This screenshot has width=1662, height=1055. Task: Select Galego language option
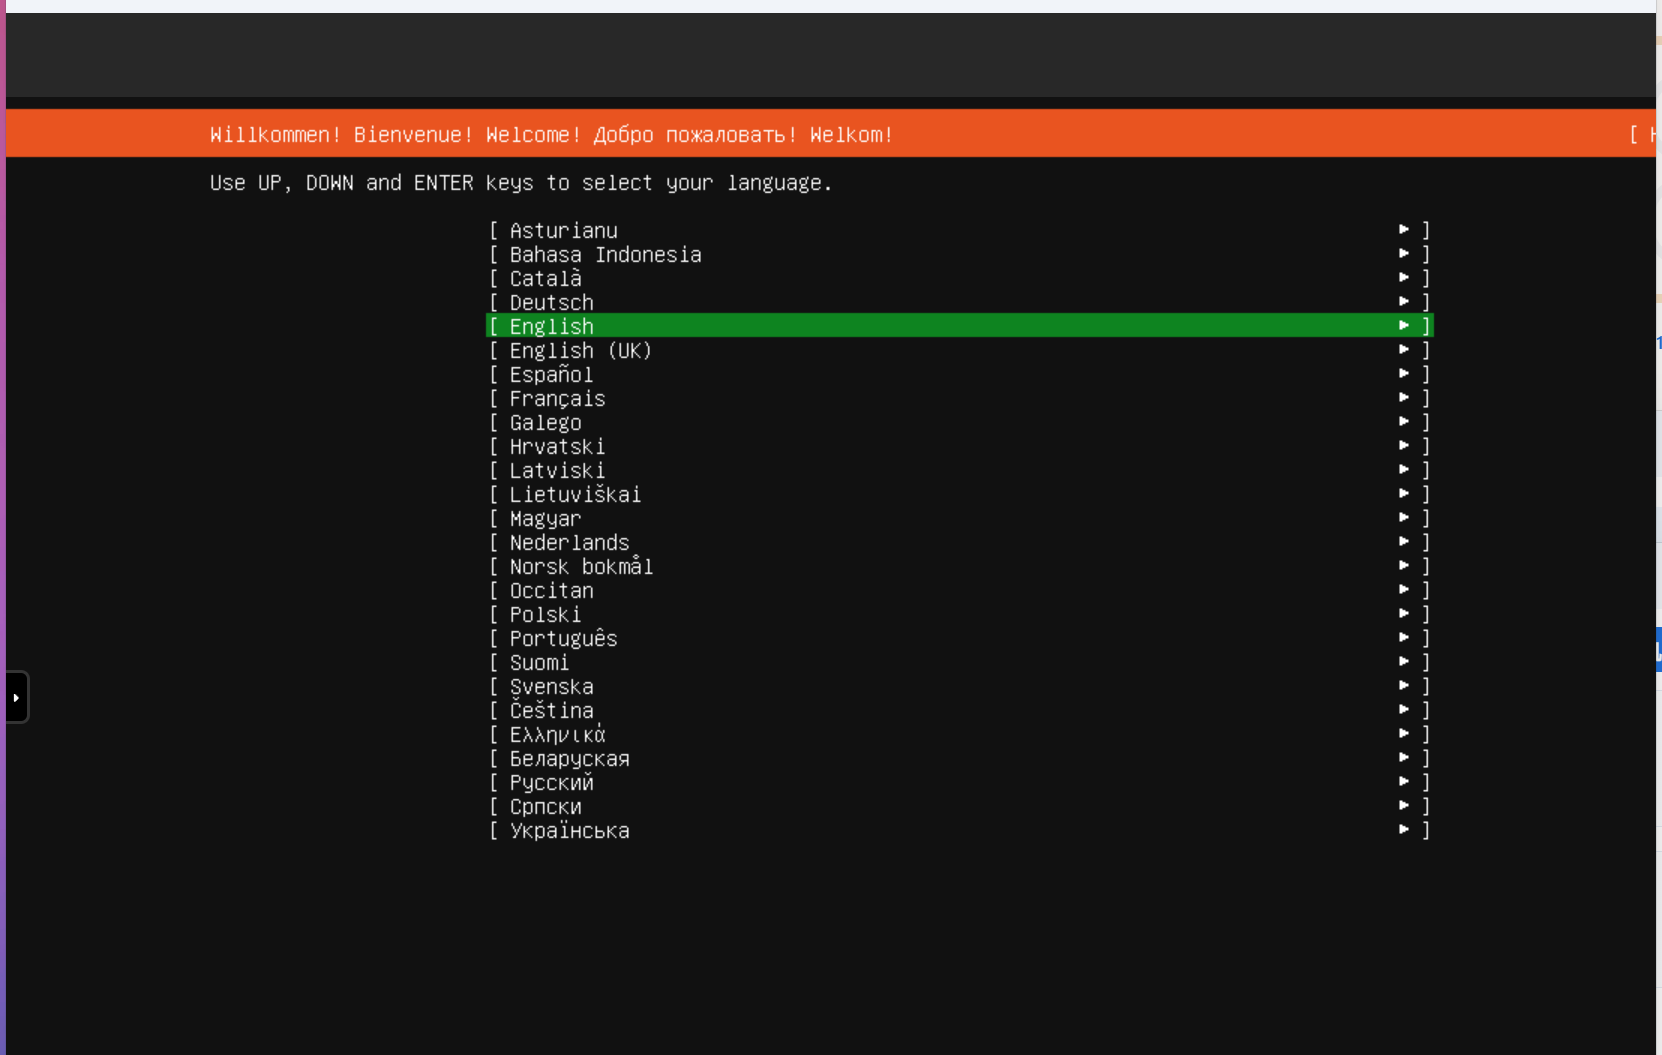click(x=960, y=422)
